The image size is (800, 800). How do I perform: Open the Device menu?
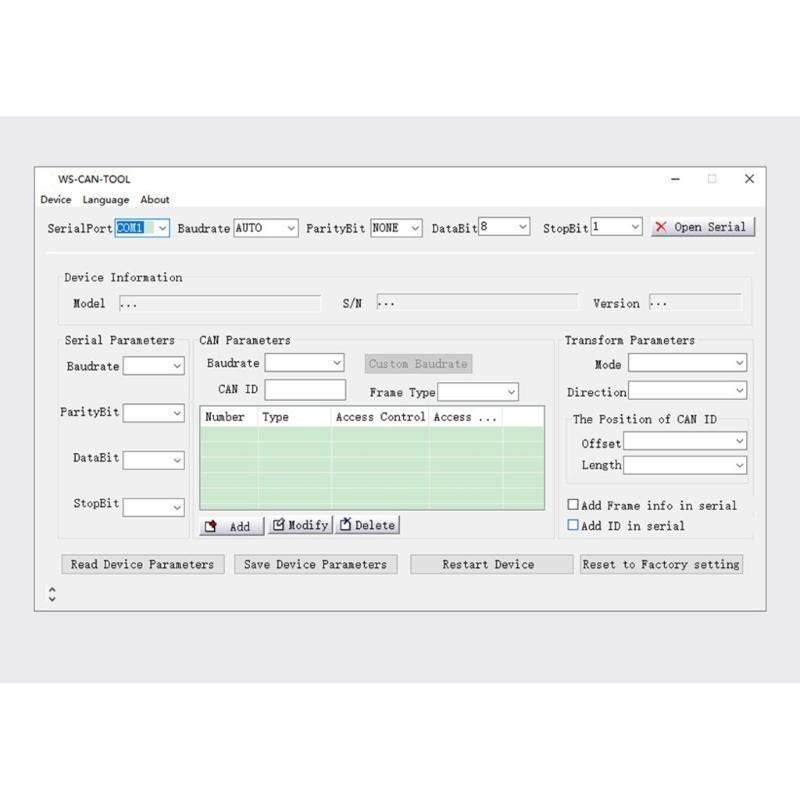coord(56,199)
